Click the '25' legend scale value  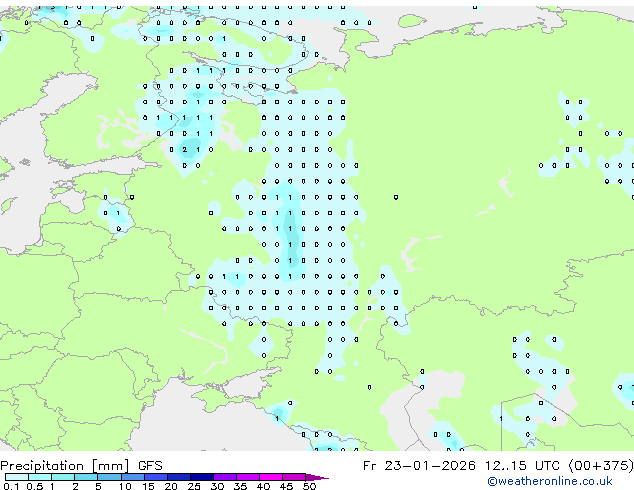[194, 486]
